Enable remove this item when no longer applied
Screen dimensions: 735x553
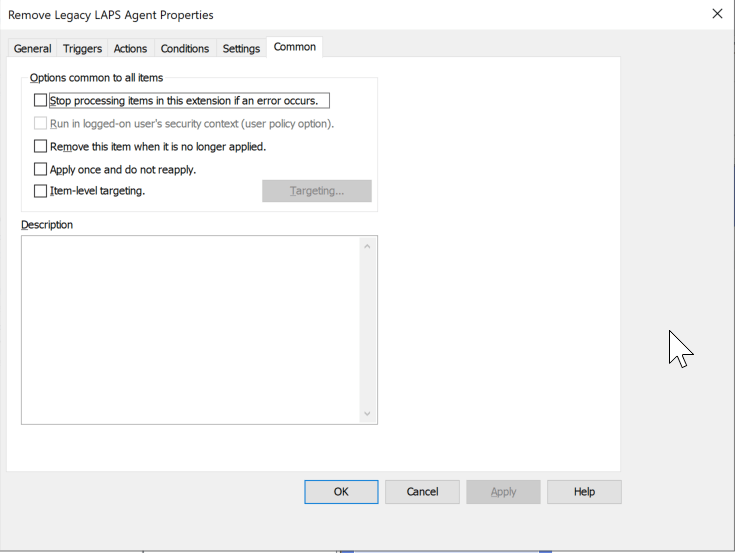coord(41,147)
